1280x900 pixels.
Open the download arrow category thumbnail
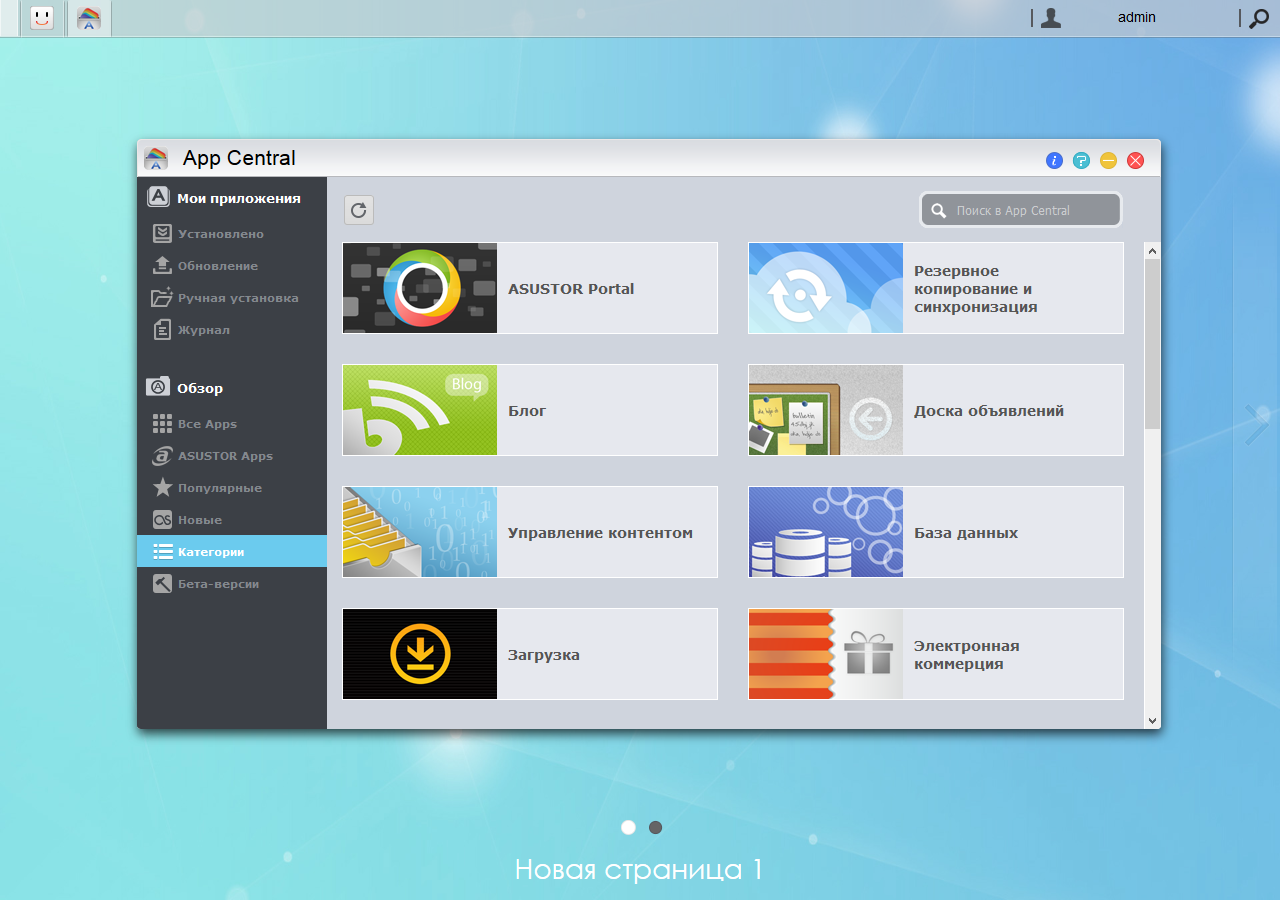[x=420, y=654]
